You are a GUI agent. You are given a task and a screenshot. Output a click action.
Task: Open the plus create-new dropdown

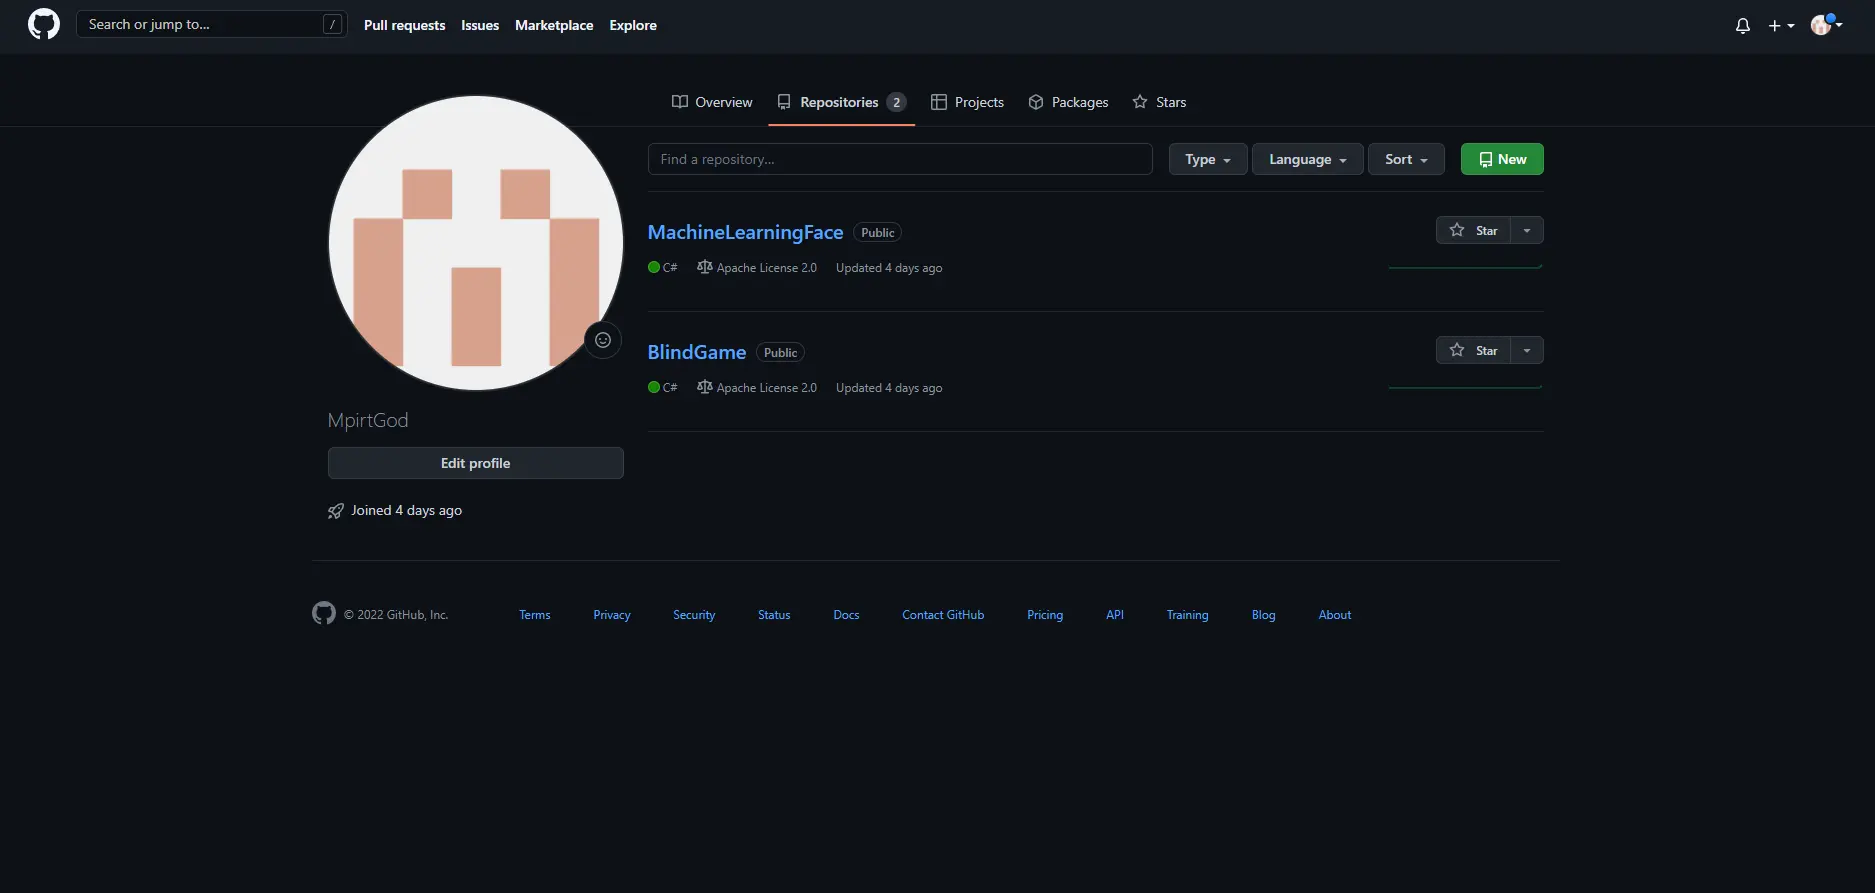coord(1781,26)
